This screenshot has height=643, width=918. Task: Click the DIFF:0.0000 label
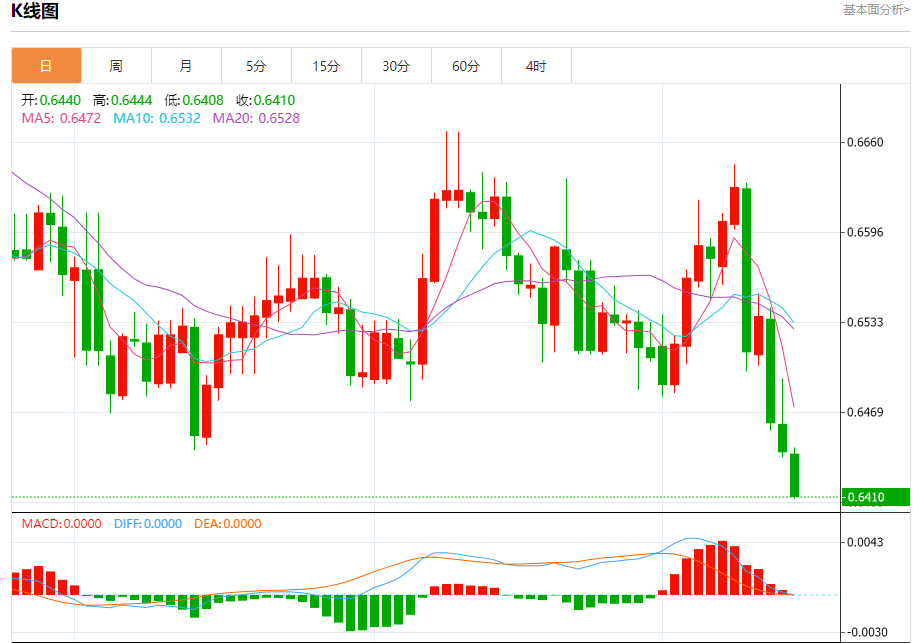pyautogui.click(x=148, y=524)
